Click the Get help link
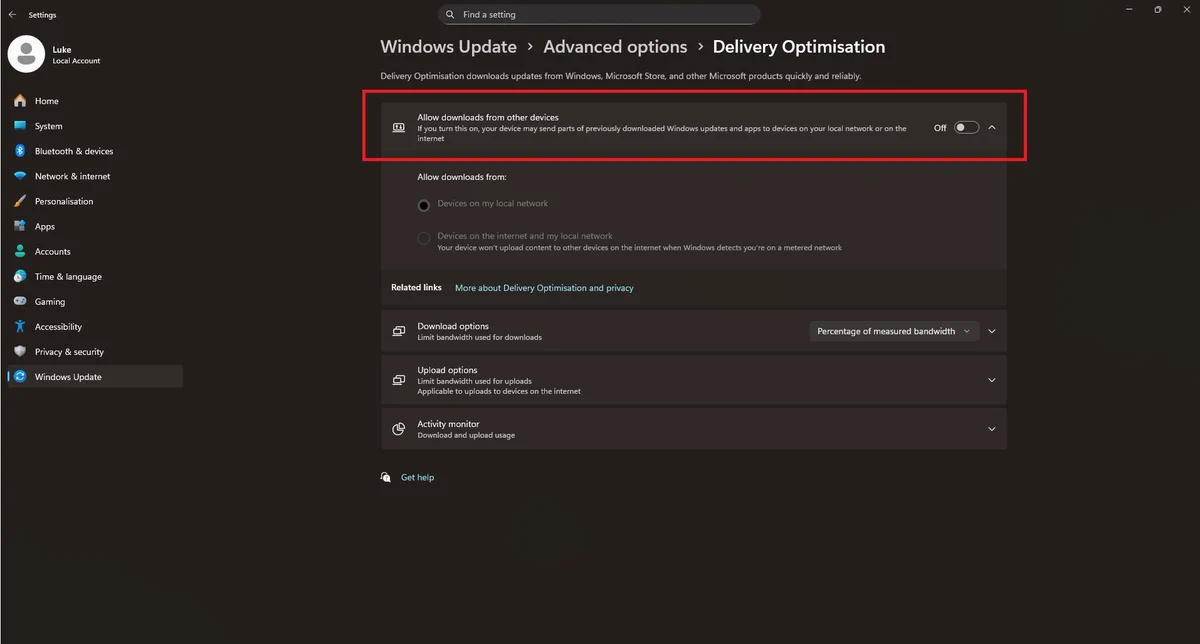Image resolution: width=1200 pixels, height=644 pixels. (x=417, y=477)
